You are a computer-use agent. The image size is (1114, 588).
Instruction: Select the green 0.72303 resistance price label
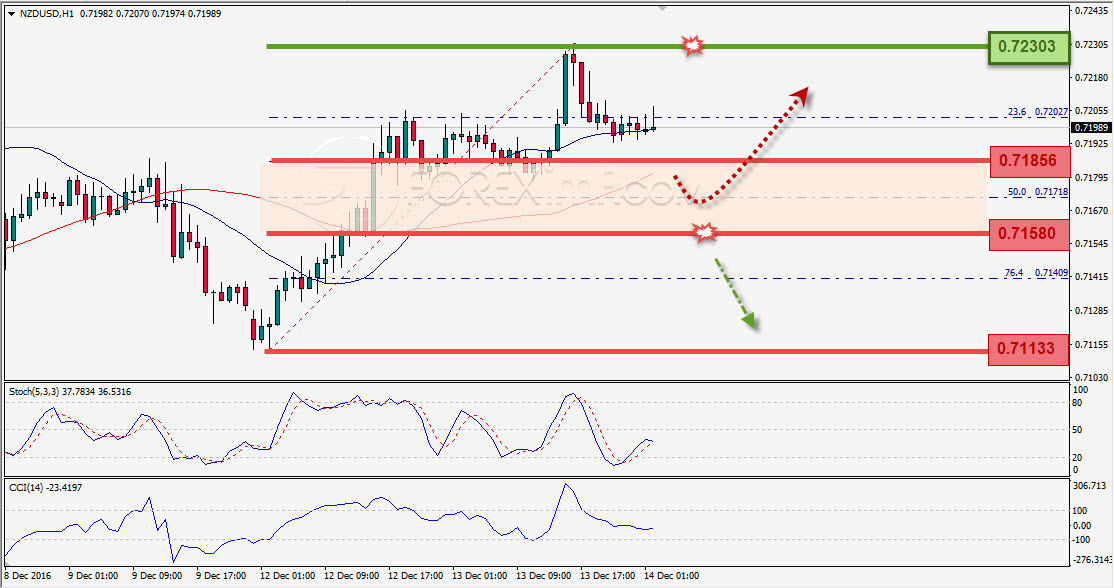tap(1029, 47)
